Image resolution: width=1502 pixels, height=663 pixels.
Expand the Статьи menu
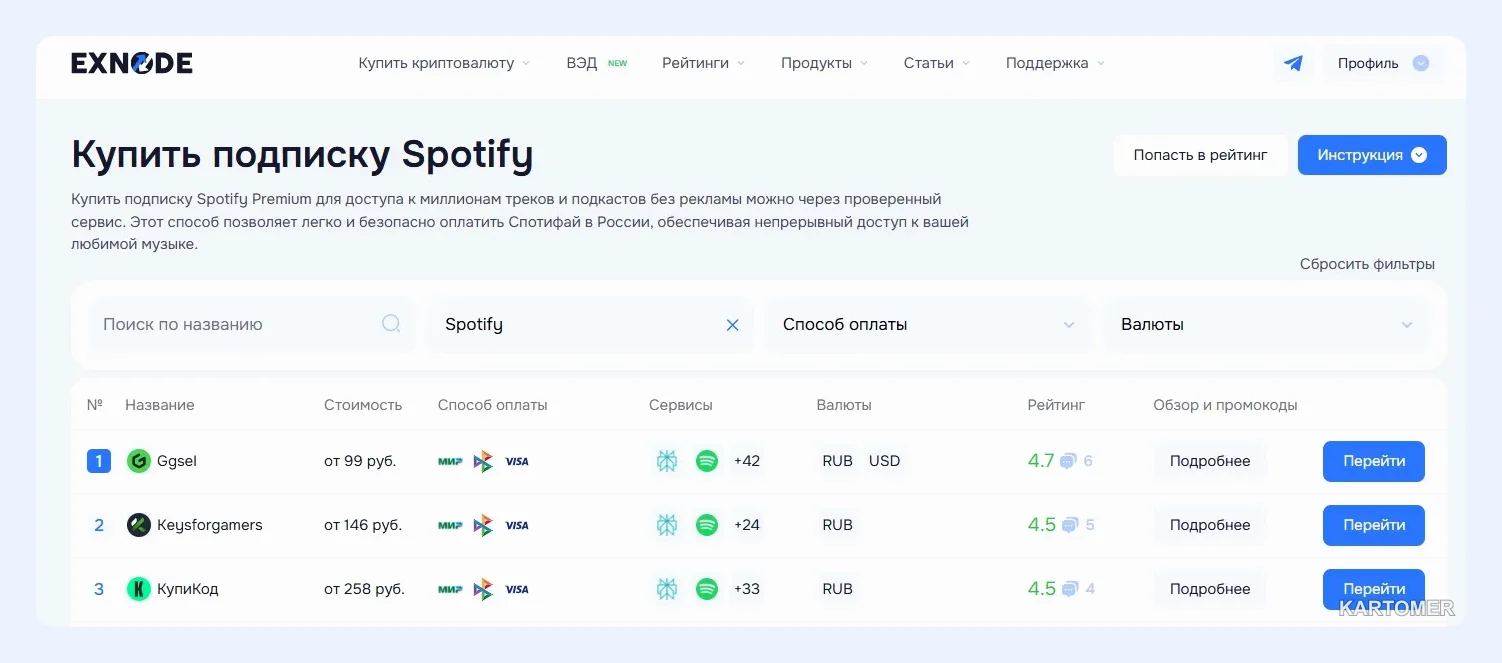click(x=937, y=63)
